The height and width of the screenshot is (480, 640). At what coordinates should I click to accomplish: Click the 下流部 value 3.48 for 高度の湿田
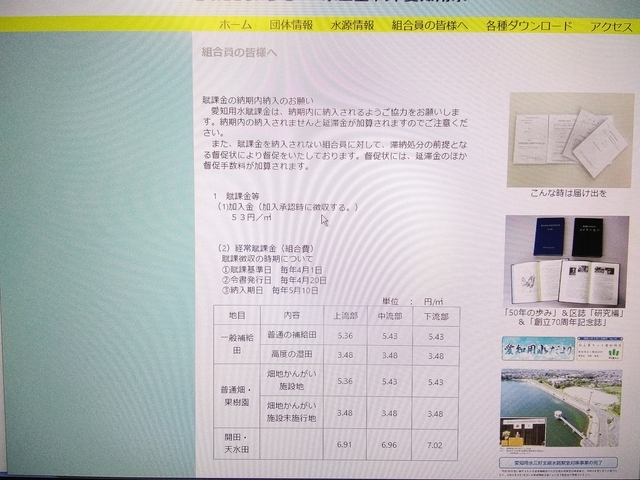tap(436, 356)
